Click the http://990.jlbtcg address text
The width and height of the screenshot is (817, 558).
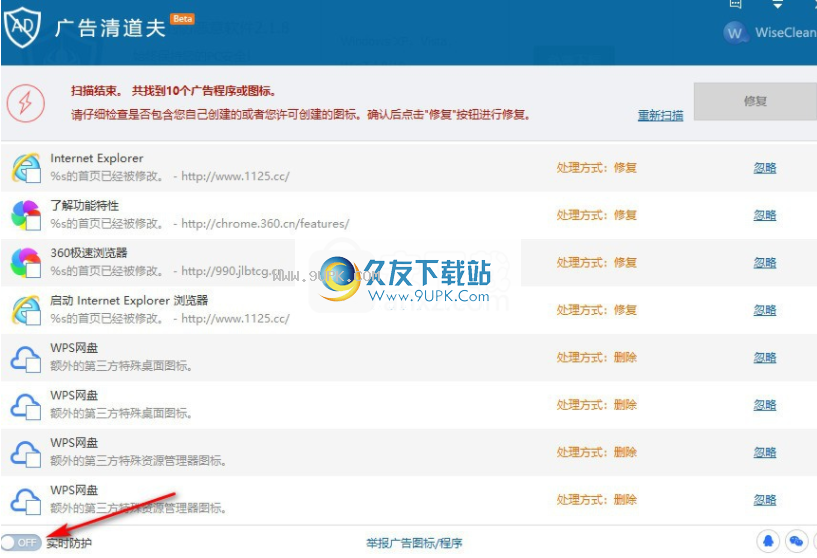[232, 271]
